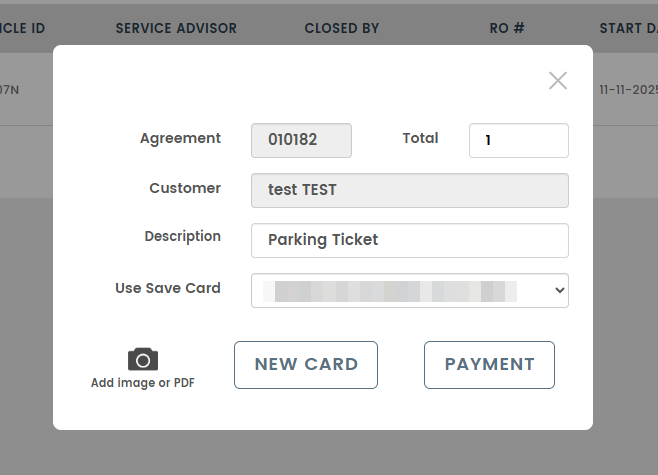Click the Use Save Card label
Viewport: 658px width, 475px height.
click(168, 288)
